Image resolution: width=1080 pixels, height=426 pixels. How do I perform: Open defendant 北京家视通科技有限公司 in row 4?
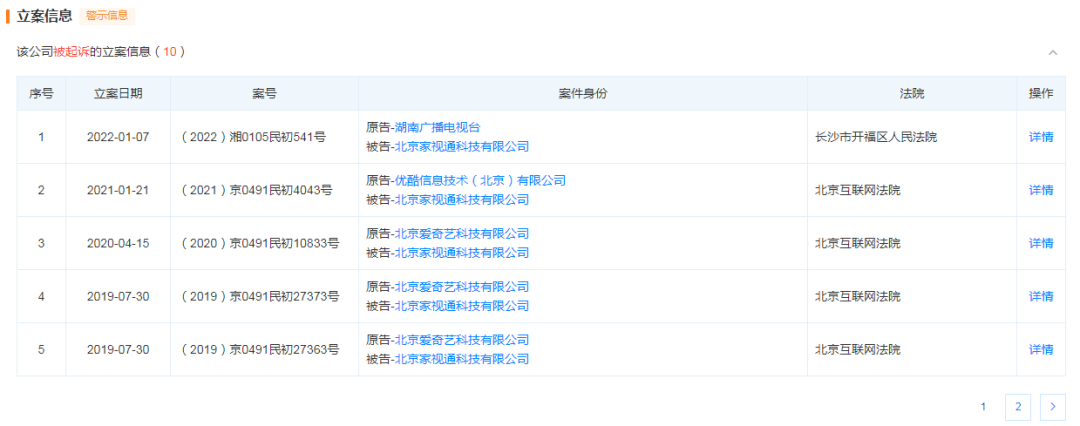(461, 306)
